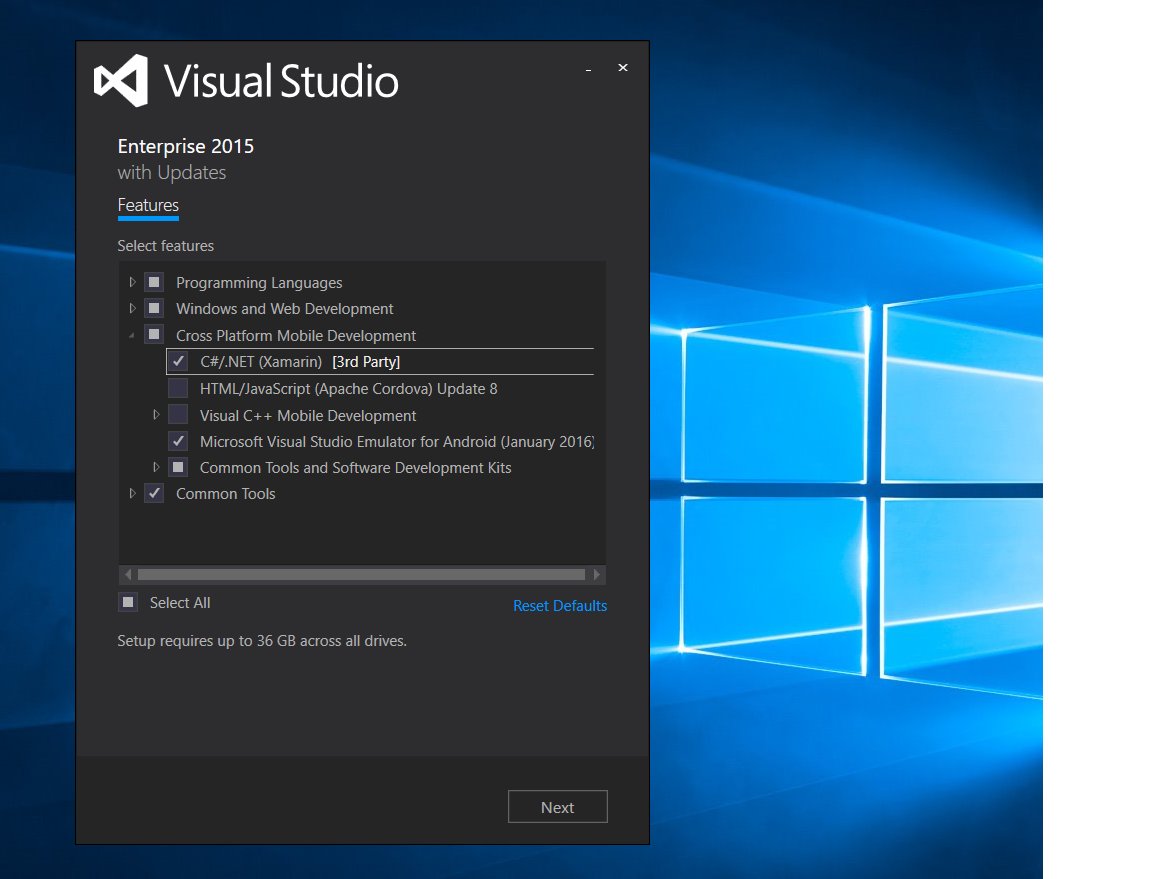
Task: Toggle the Windows and Web Development checkbox
Action: pyautogui.click(x=154, y=308)
